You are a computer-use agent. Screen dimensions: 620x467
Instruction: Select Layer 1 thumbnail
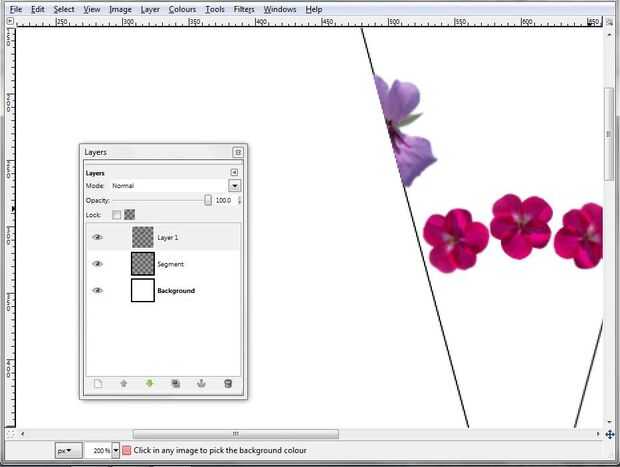[142, 237]
